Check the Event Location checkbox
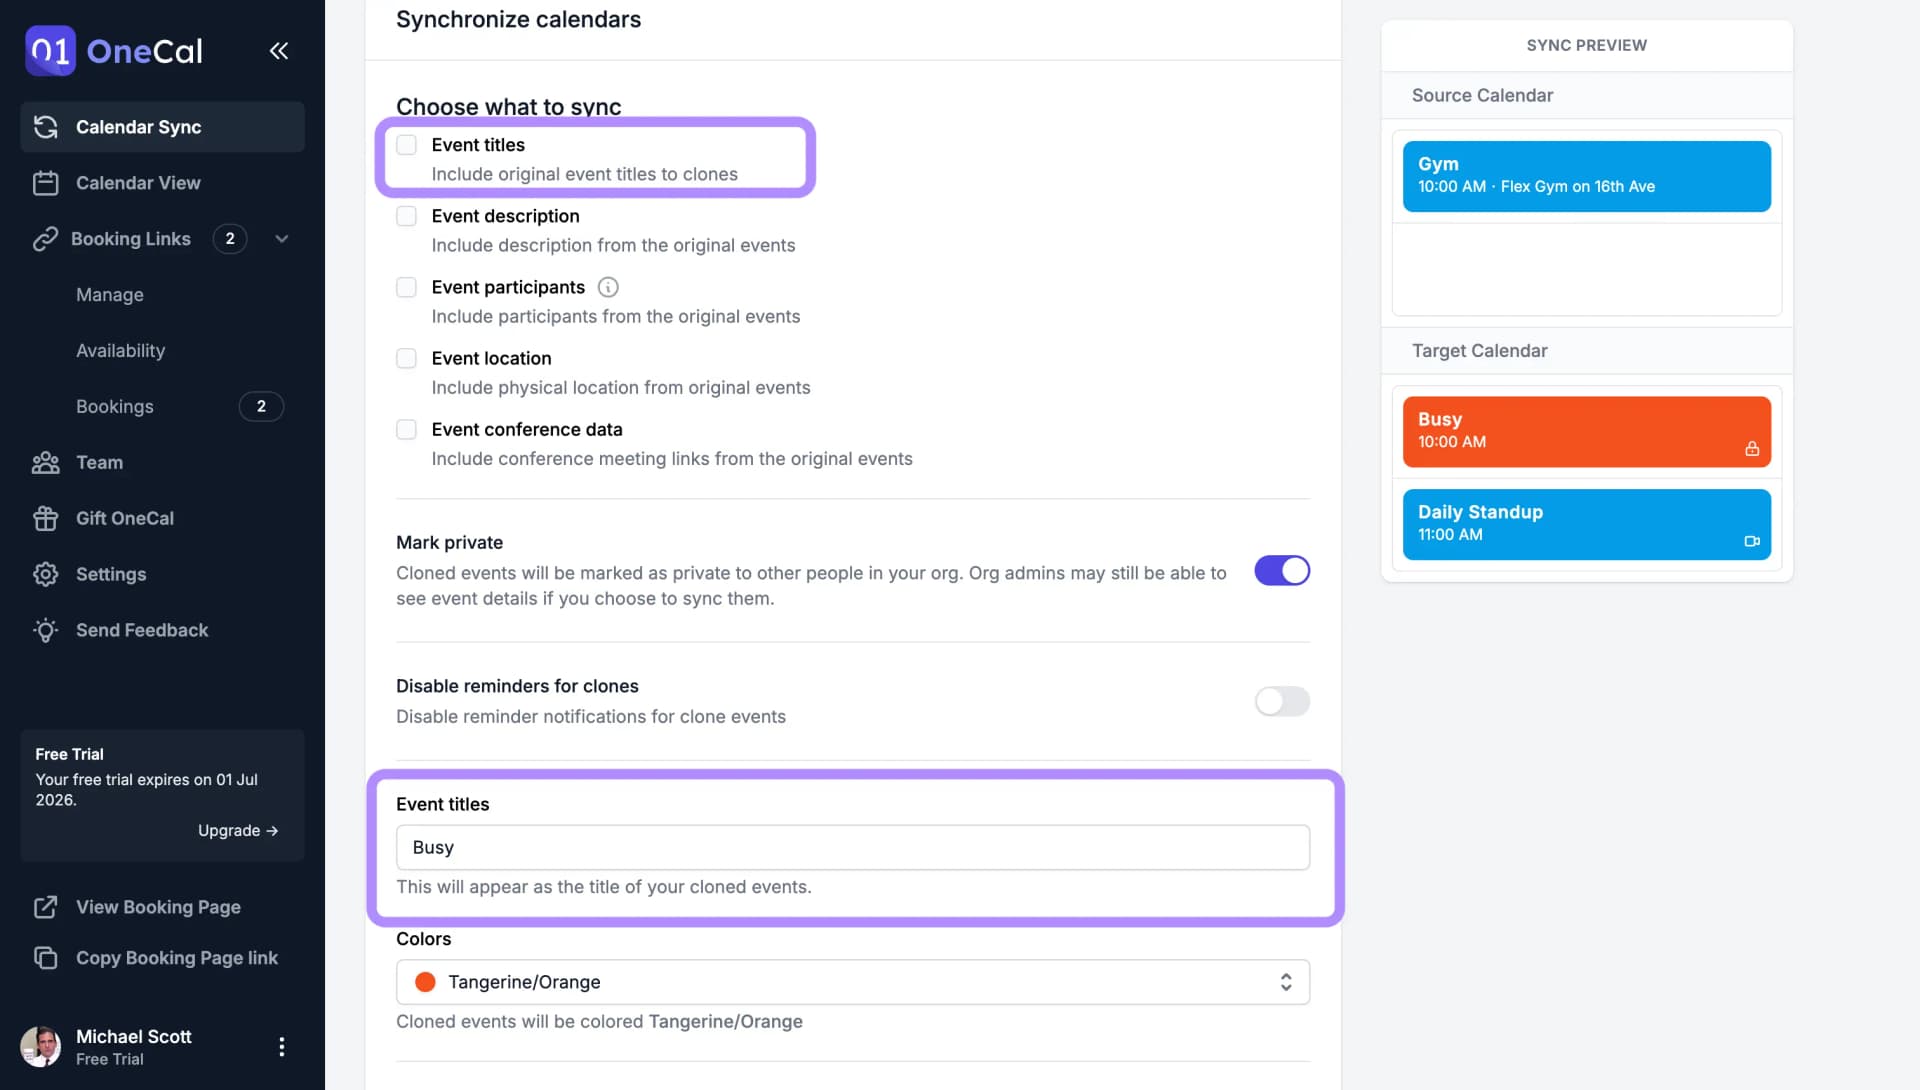The width and height of the screenshot is (1920, 1090). (406, 359)
